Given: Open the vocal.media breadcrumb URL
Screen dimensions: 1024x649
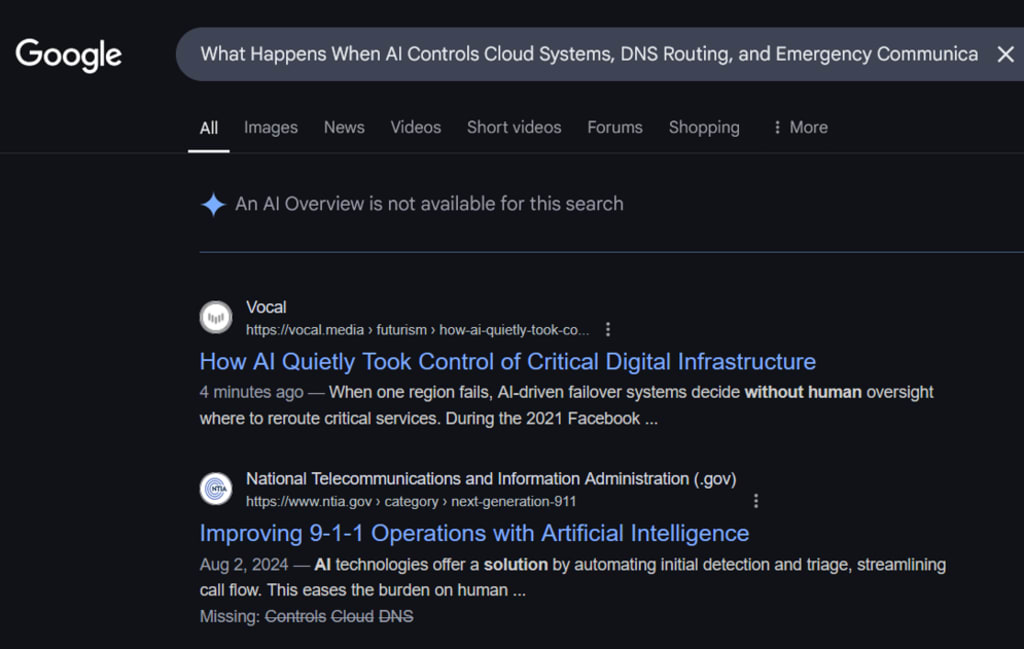Looking at the screenshot, I should point(417,330).
